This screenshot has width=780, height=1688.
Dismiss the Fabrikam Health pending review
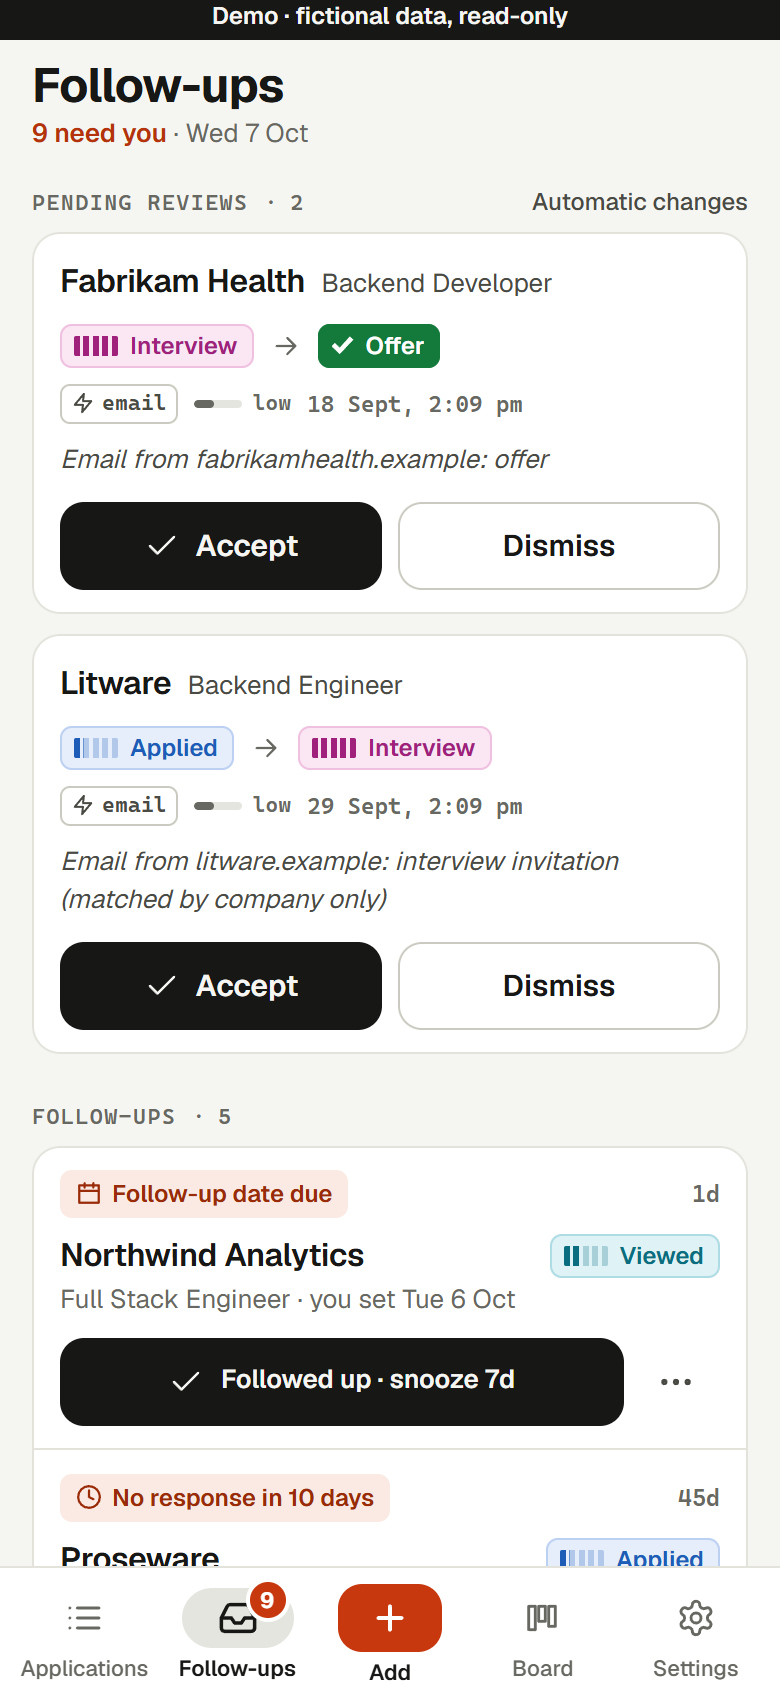pos(559,546)
